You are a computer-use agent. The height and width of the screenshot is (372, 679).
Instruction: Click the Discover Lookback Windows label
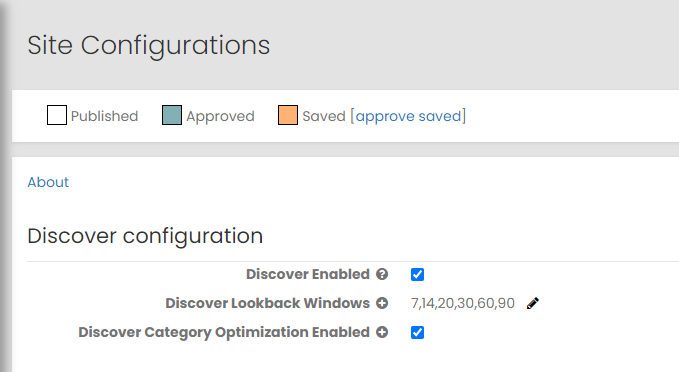[x=268, y=303]
